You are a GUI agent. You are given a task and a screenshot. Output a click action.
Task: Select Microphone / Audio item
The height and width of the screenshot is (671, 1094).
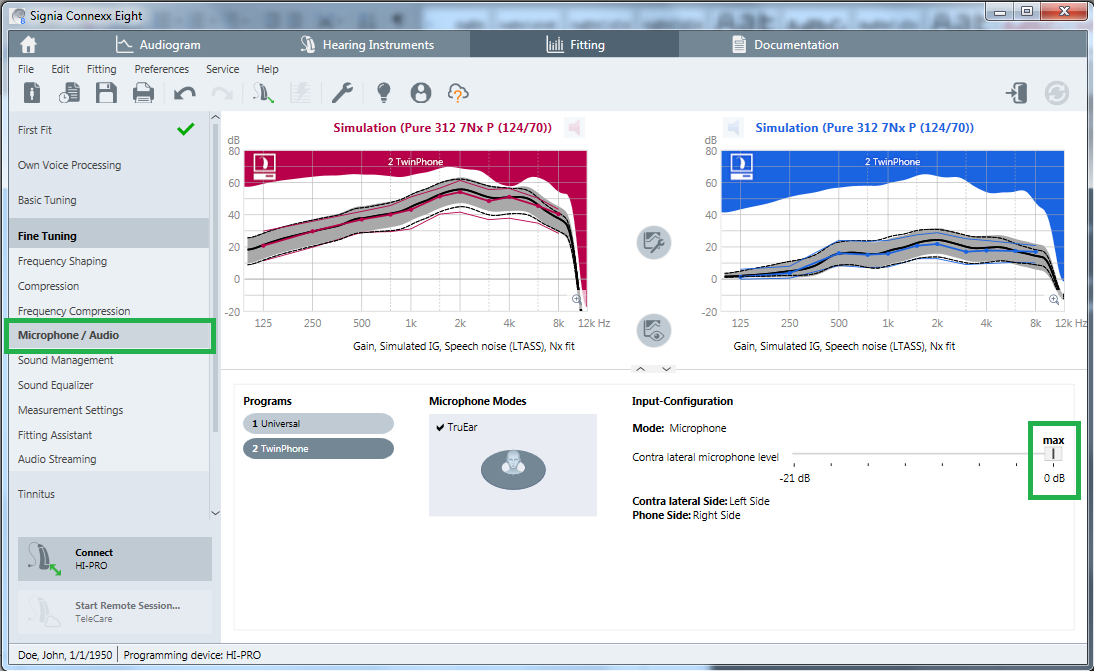point(109,336)
